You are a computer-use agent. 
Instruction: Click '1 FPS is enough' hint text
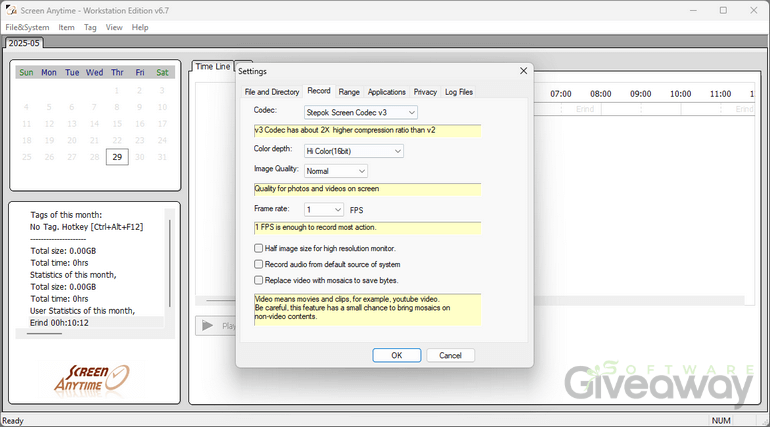tap(367, 228)
